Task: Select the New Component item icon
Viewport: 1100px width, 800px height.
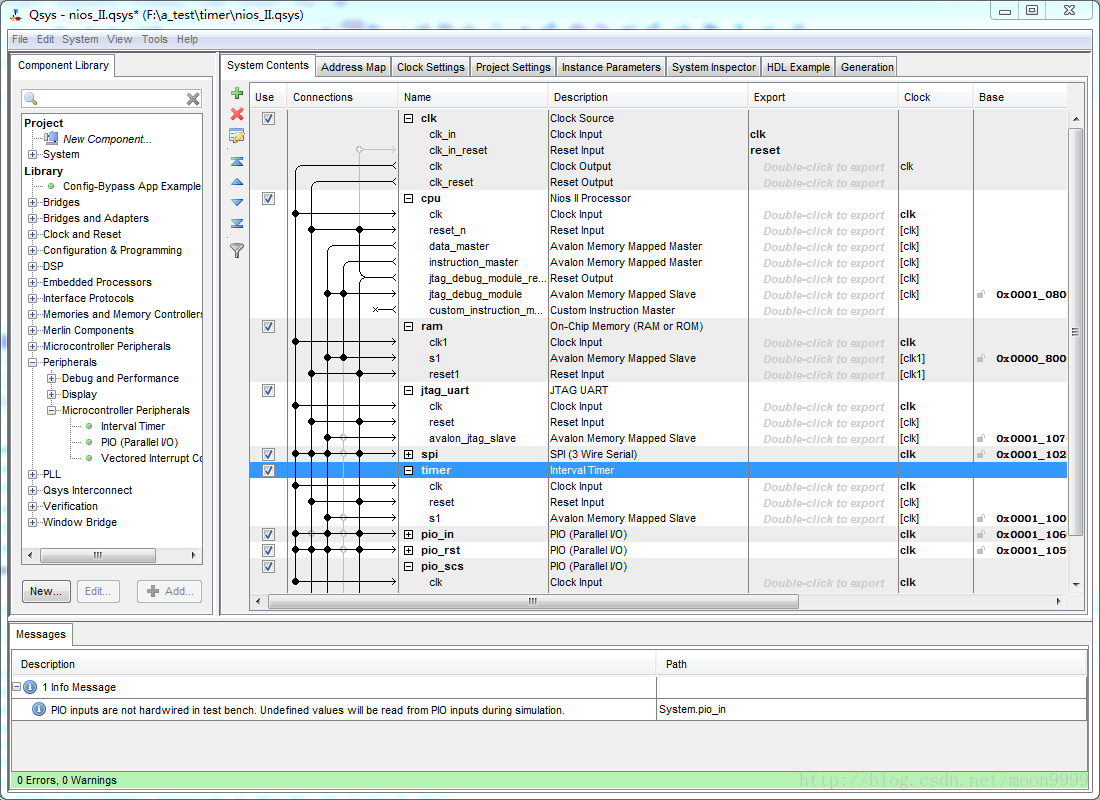Action: pos(51,138)
